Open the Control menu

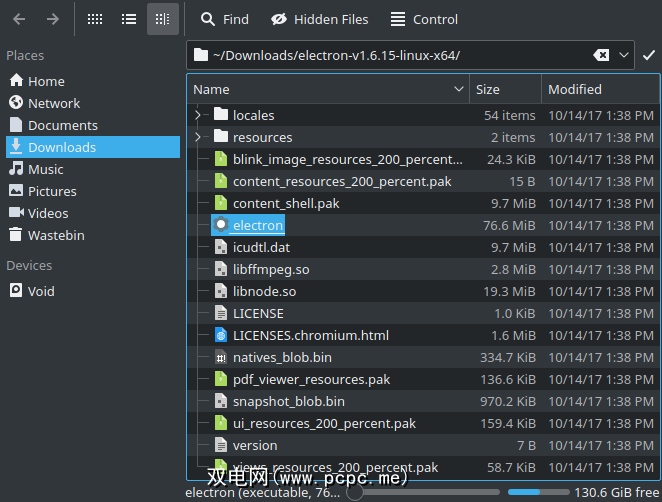[x=424, y=19]
